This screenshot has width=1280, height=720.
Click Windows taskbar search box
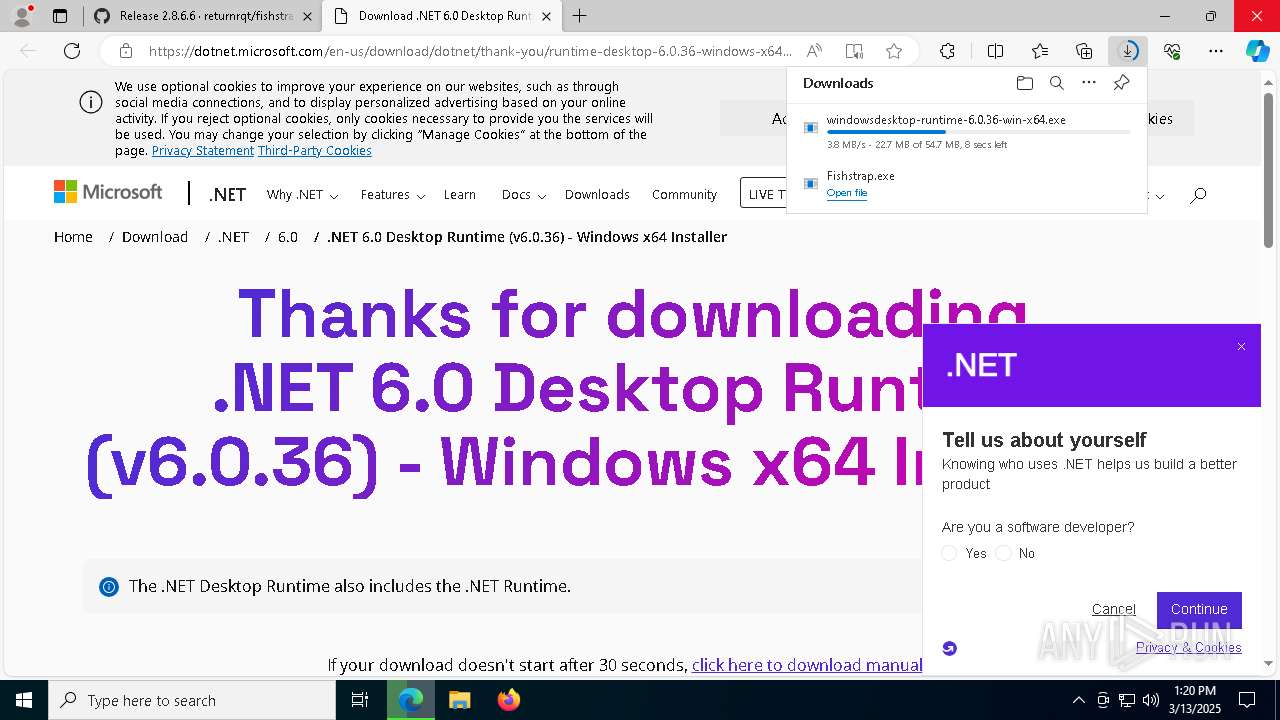(192, 700)
